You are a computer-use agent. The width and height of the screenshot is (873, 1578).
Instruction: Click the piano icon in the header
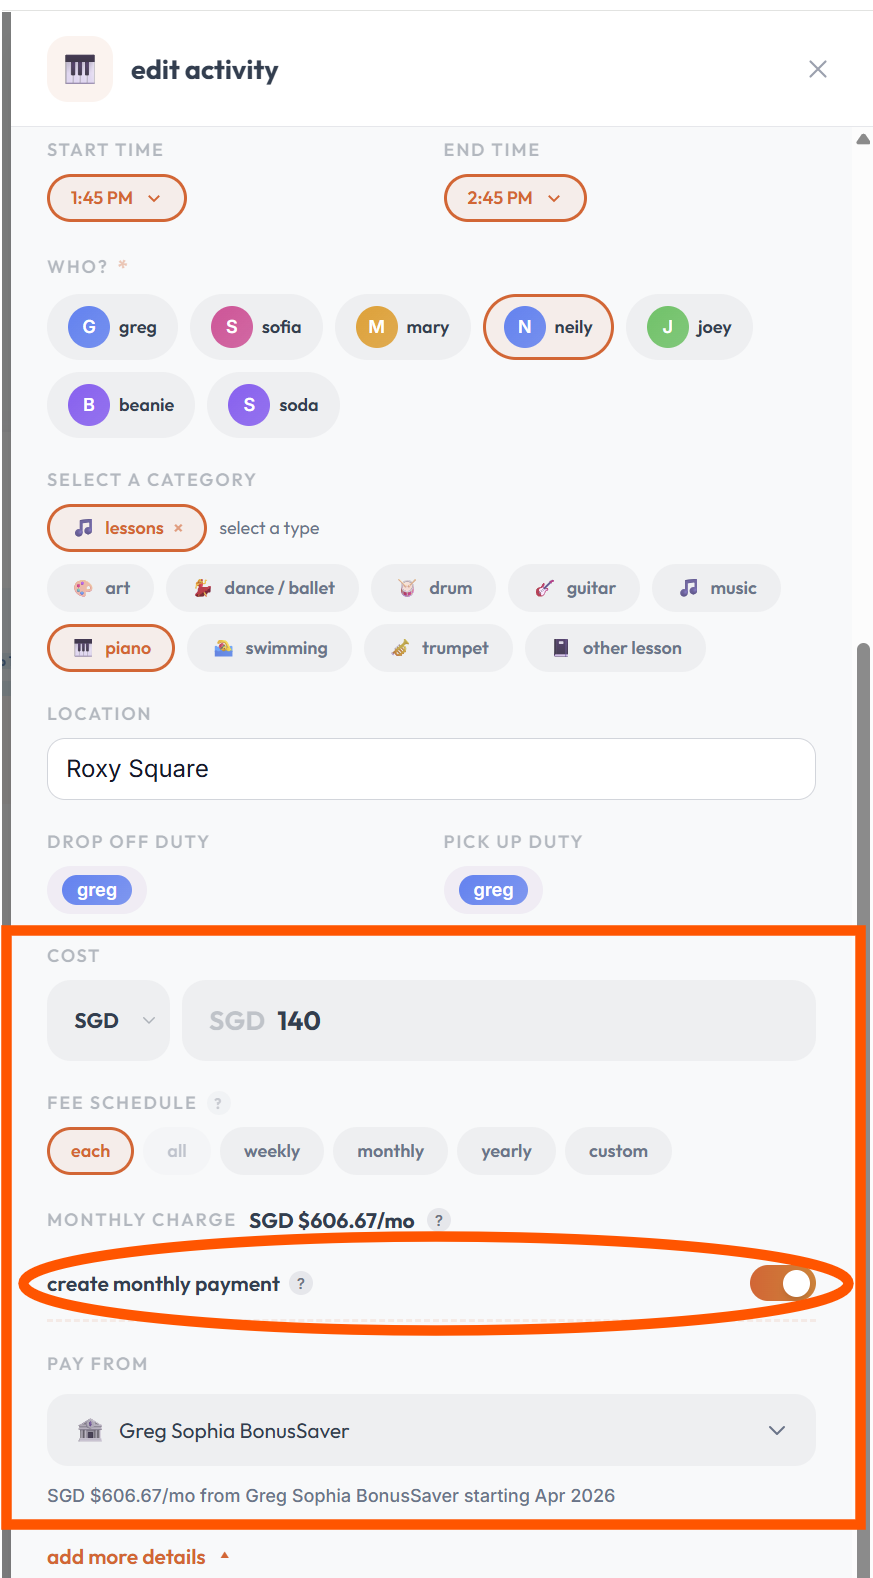80,69
